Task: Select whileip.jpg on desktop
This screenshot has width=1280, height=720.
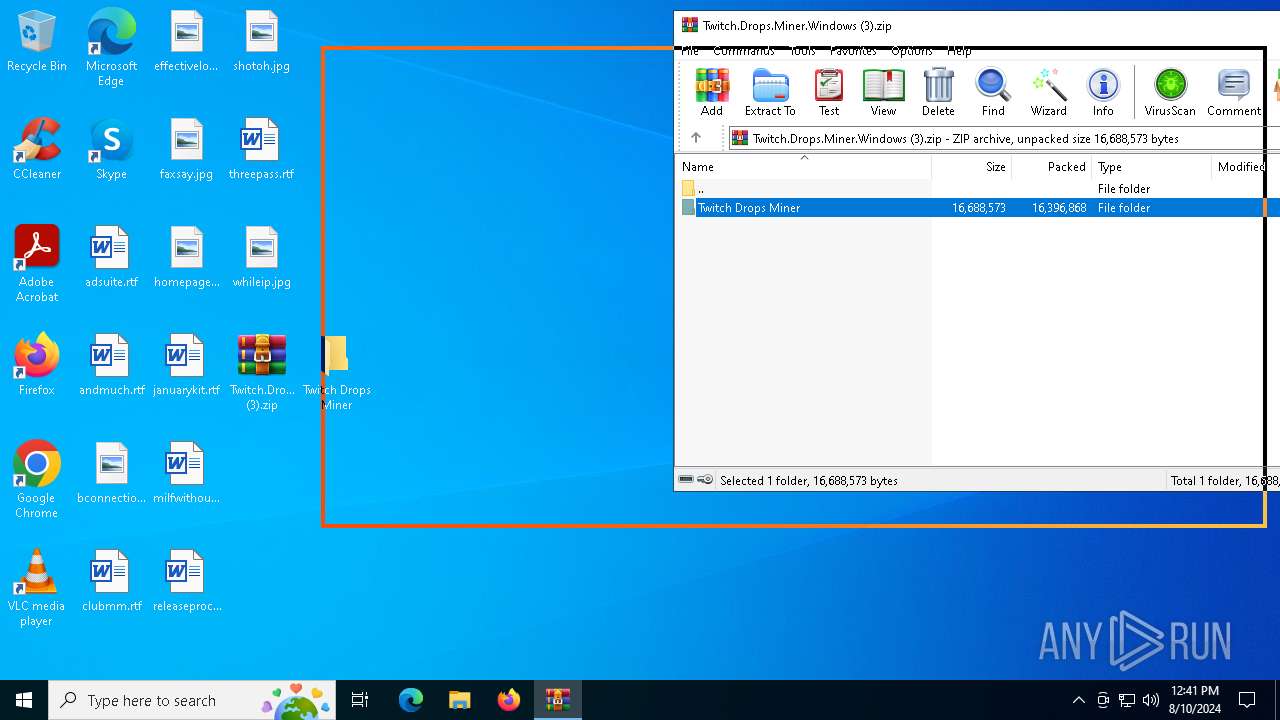Action: [261, 258]
